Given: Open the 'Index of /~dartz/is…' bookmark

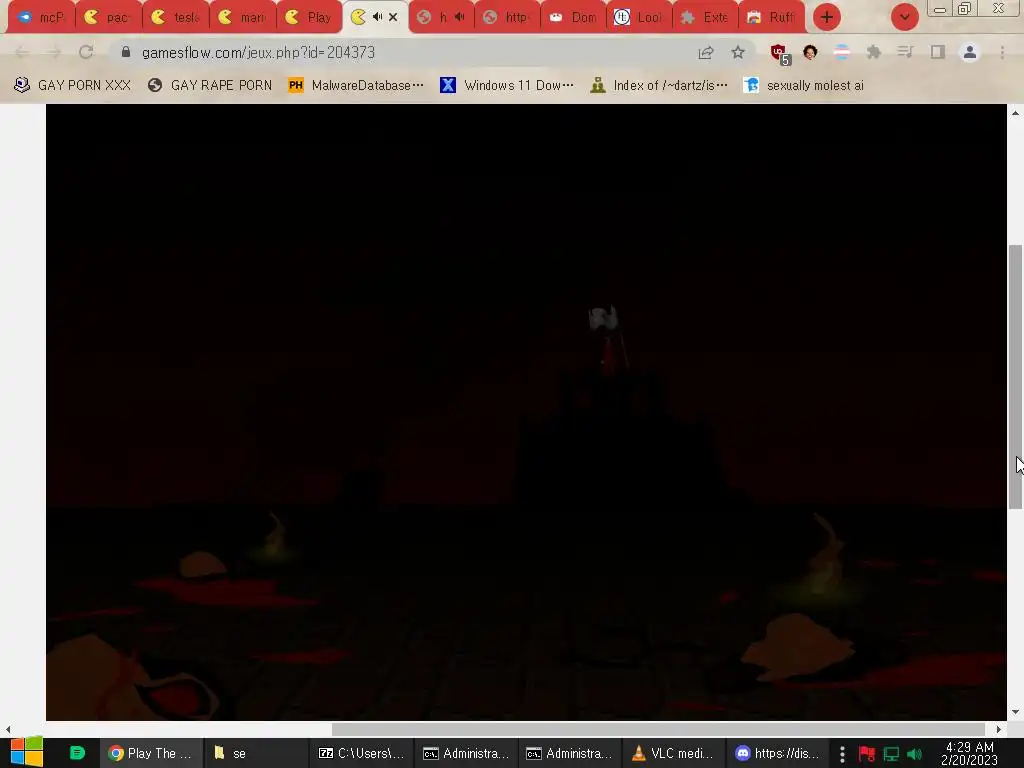Looking at the screenshot, I should point(659,85).
